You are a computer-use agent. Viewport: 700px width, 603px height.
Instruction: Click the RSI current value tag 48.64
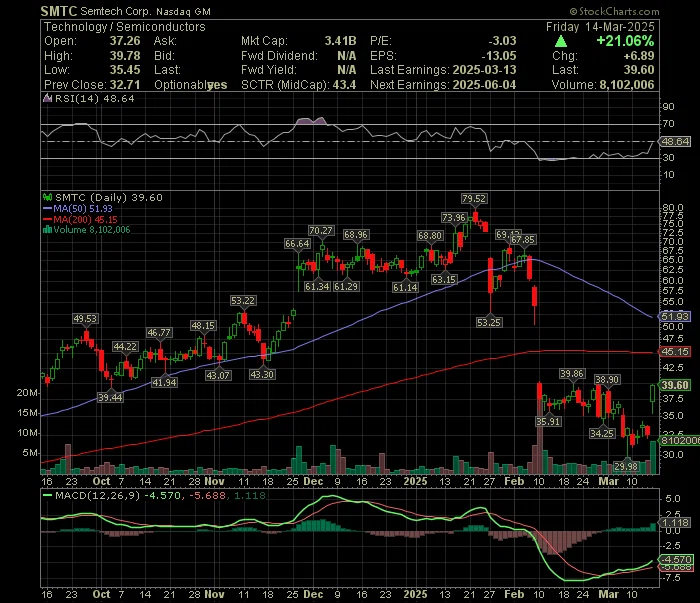click(x=675, y=141)
